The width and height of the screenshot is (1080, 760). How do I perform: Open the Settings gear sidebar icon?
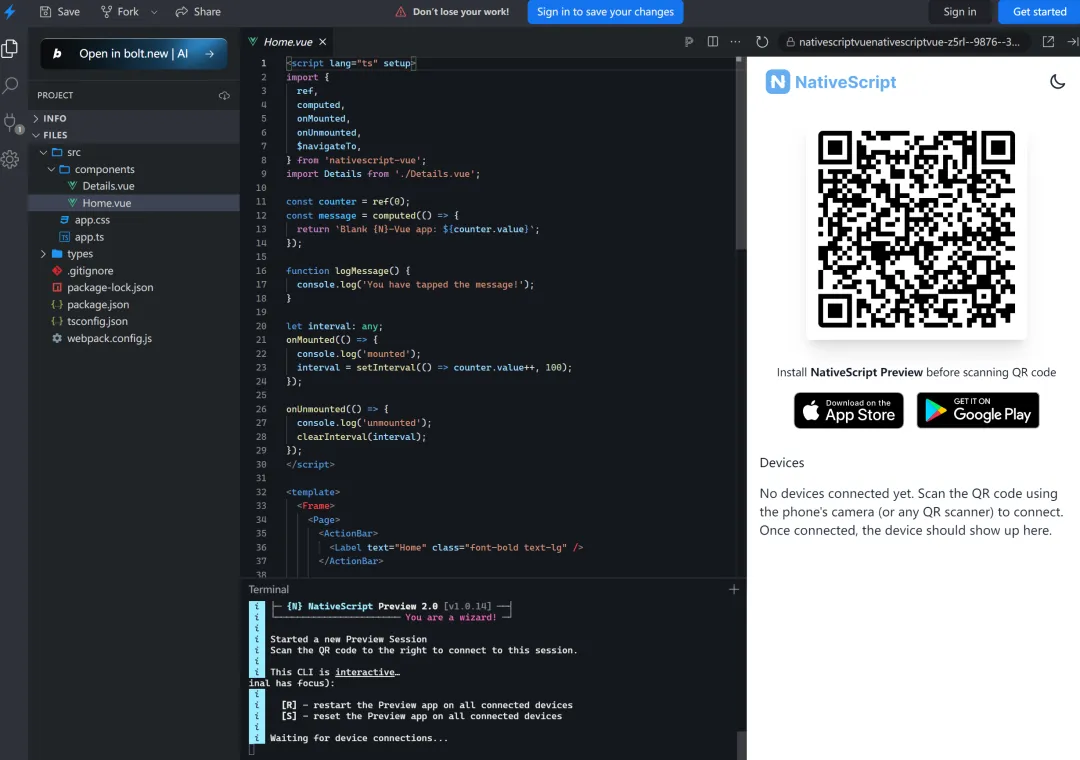pos(10,160)
